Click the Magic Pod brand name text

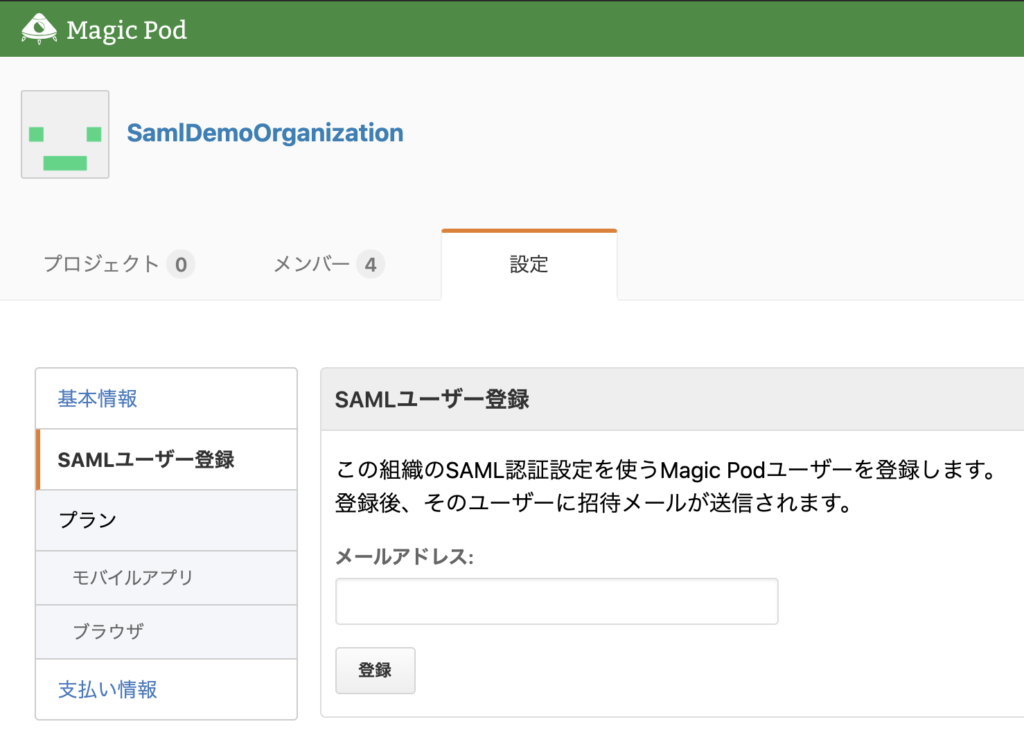(x=127, y=30)
